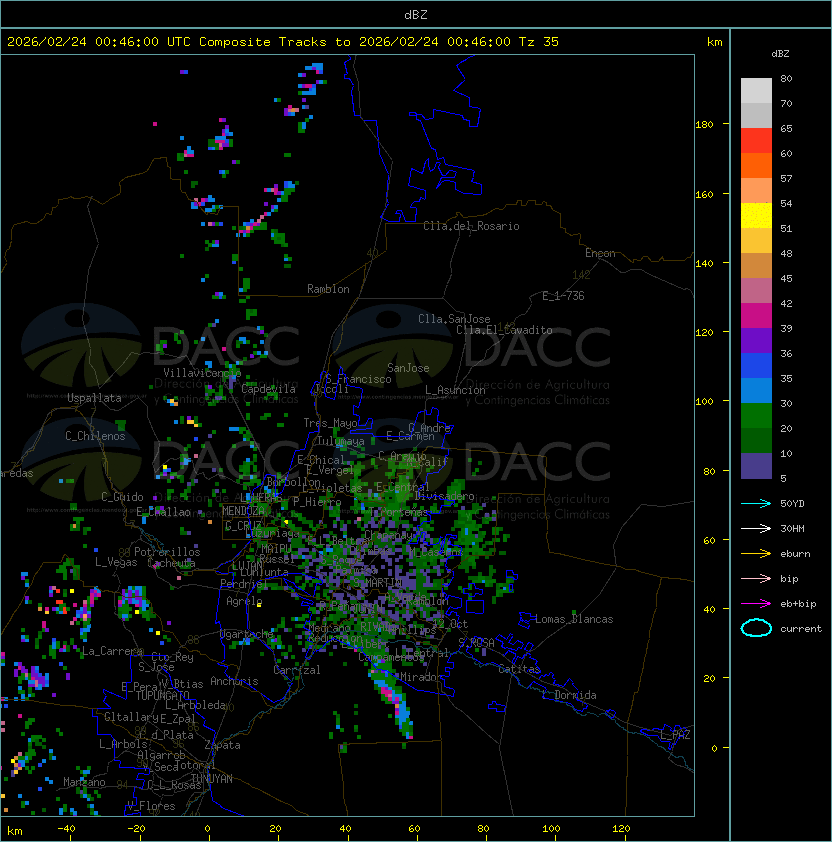Click the '160' tick on vertical km axis
The width and height of the screenshot is (832, 842).
point(704,194)
